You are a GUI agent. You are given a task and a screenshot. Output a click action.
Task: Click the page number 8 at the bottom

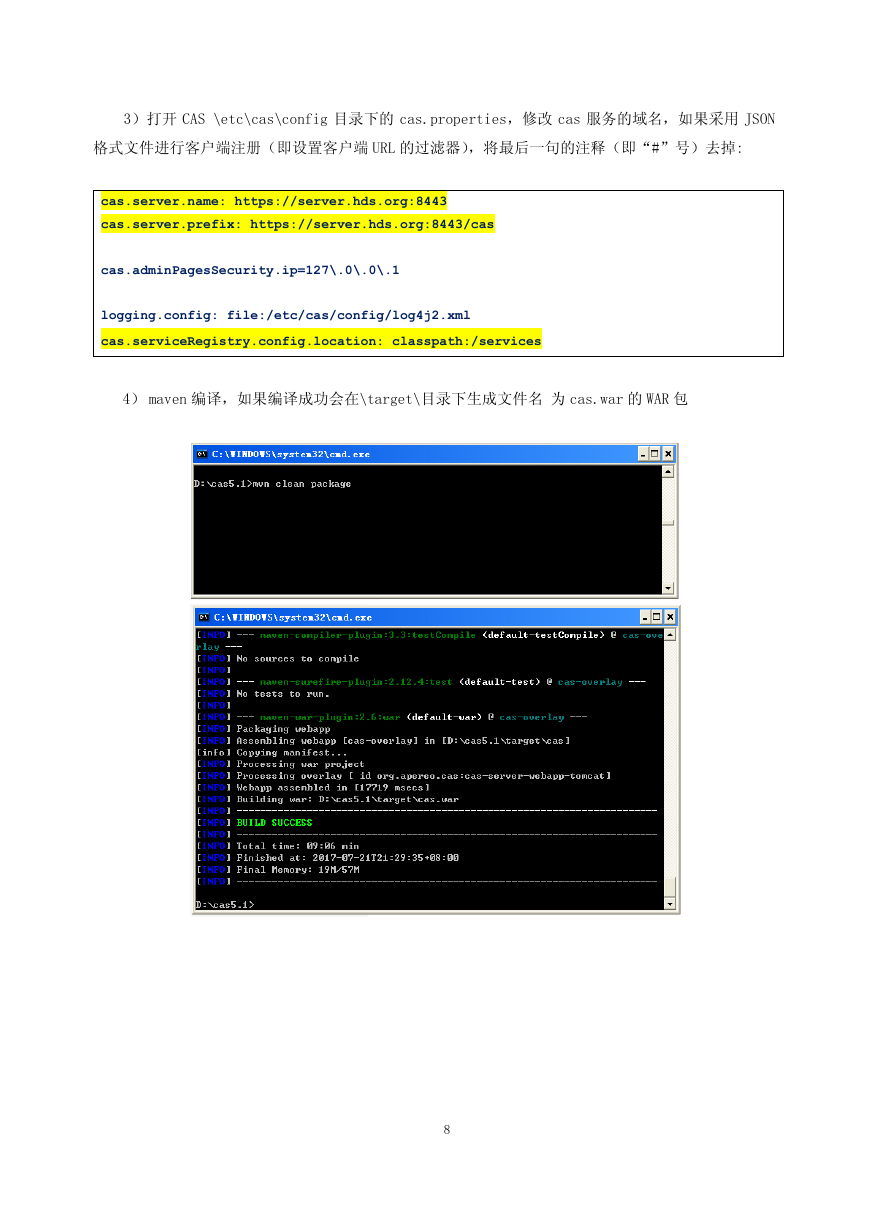[x=447, y=1130]
